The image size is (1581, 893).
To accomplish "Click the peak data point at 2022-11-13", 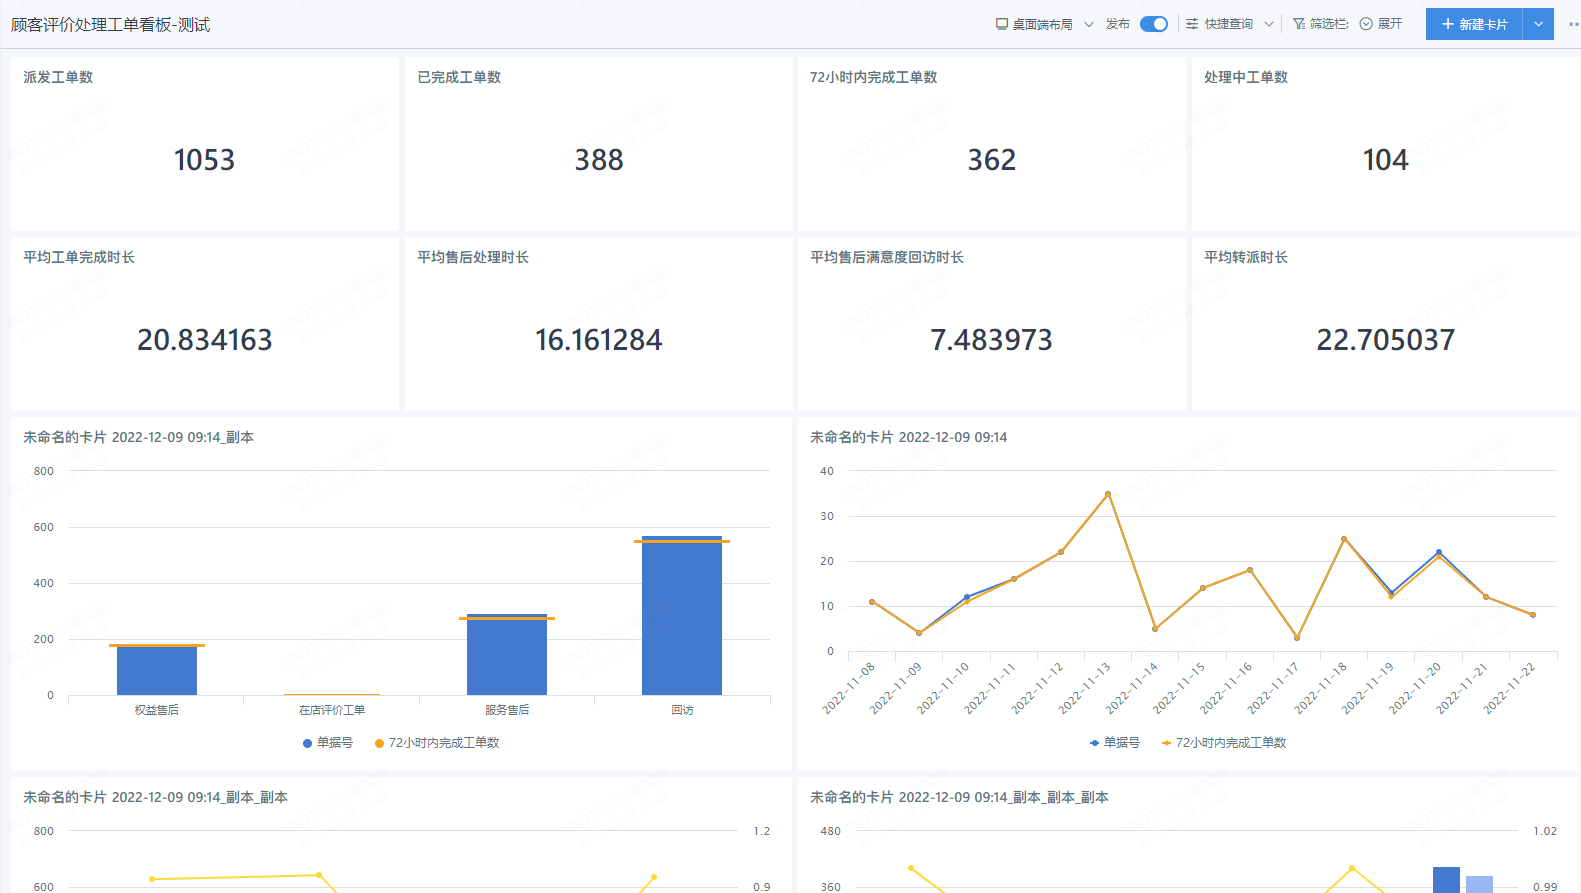I will pos(1108,494).
